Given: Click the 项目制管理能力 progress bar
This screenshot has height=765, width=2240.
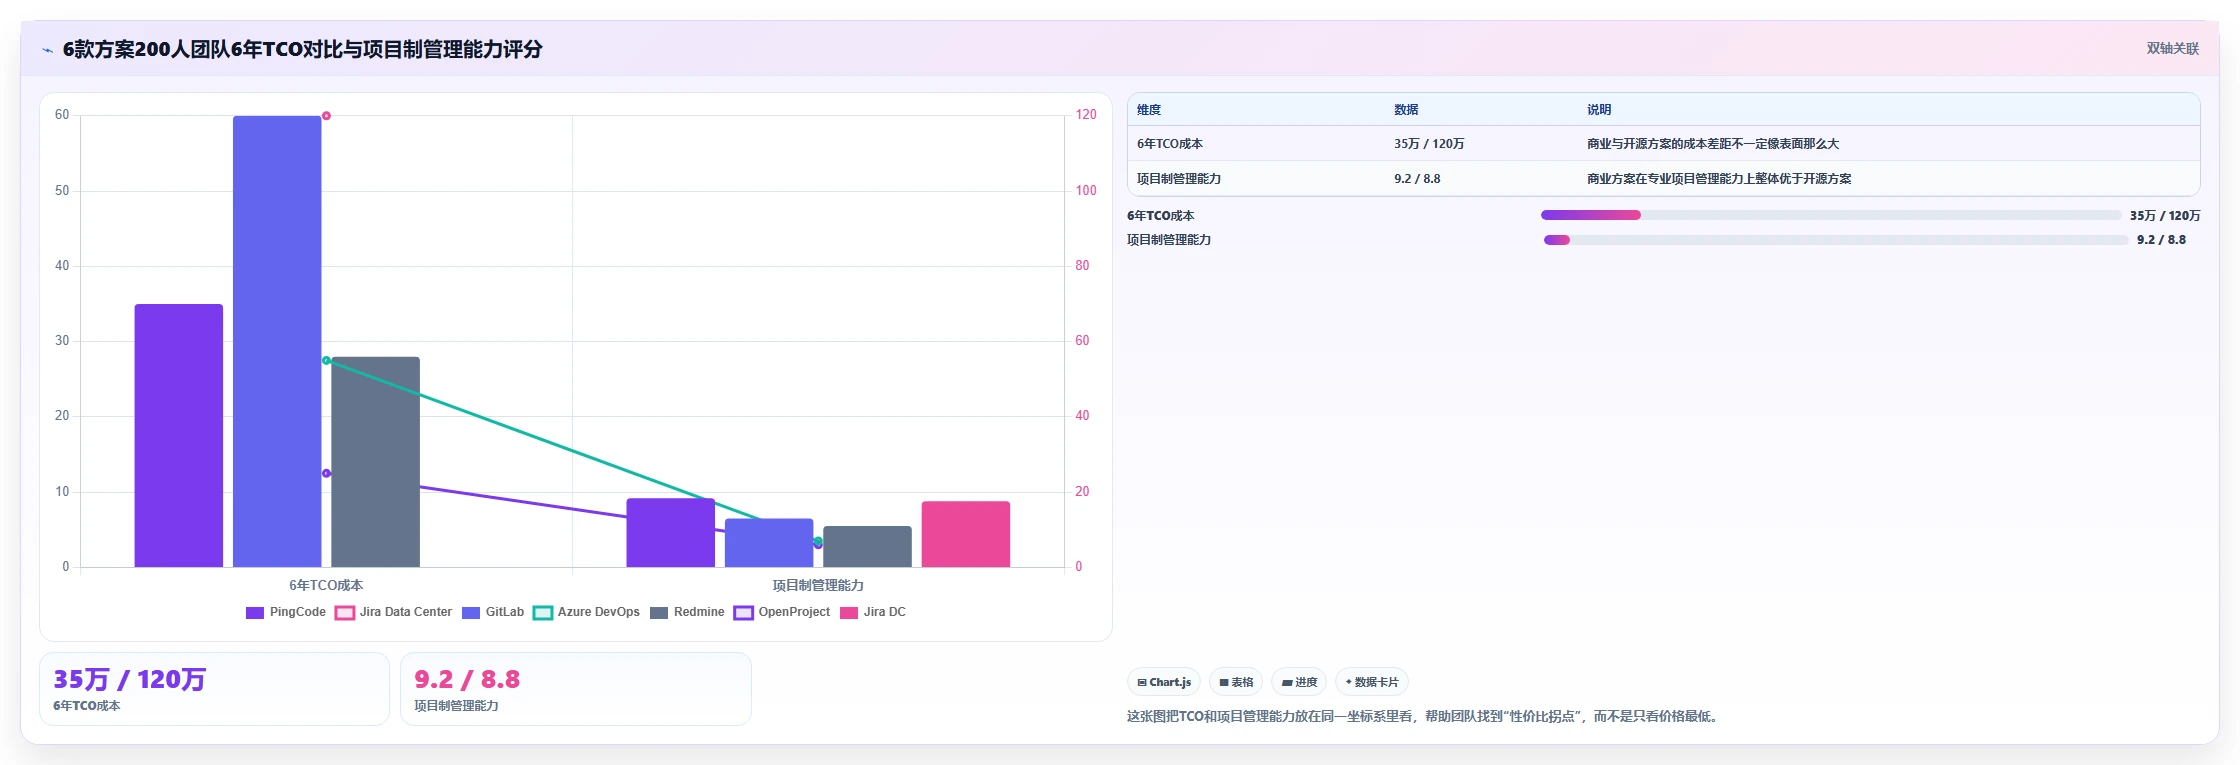Looking at the screenshot, I should click(1835, 240).
